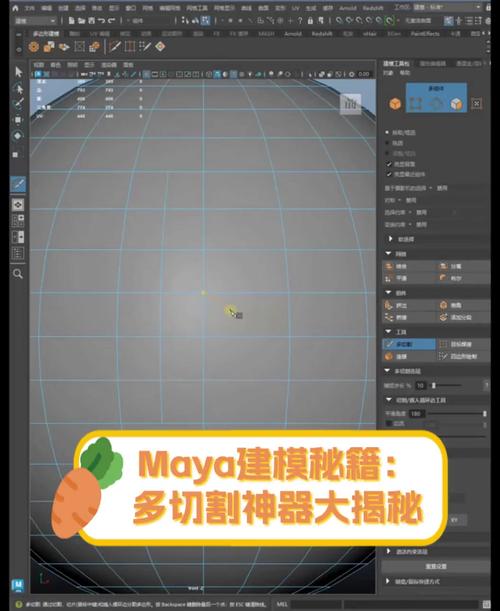Click the Multi-Cut (多切割) tool button
The image size is (500, 611).
pyautogui.click(x=408, y=344)
